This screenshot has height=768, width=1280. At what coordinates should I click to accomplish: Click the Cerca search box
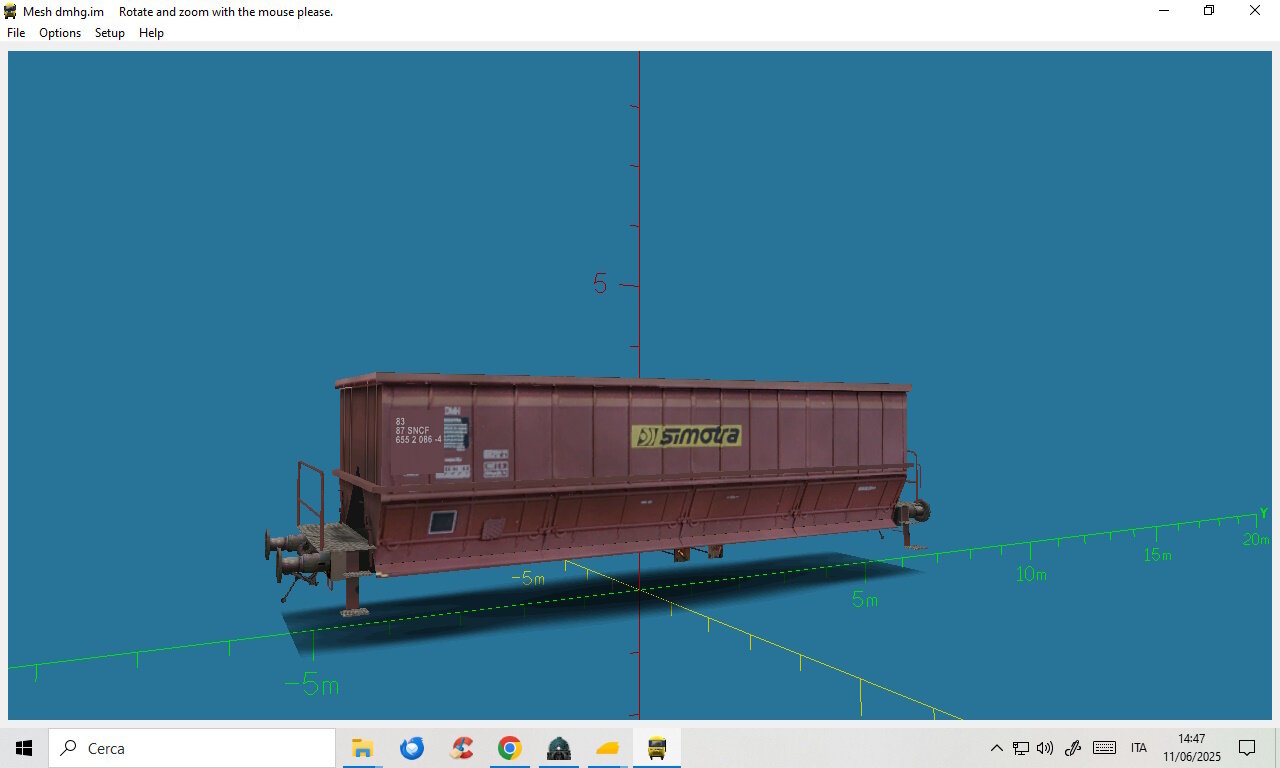[192, 748]
